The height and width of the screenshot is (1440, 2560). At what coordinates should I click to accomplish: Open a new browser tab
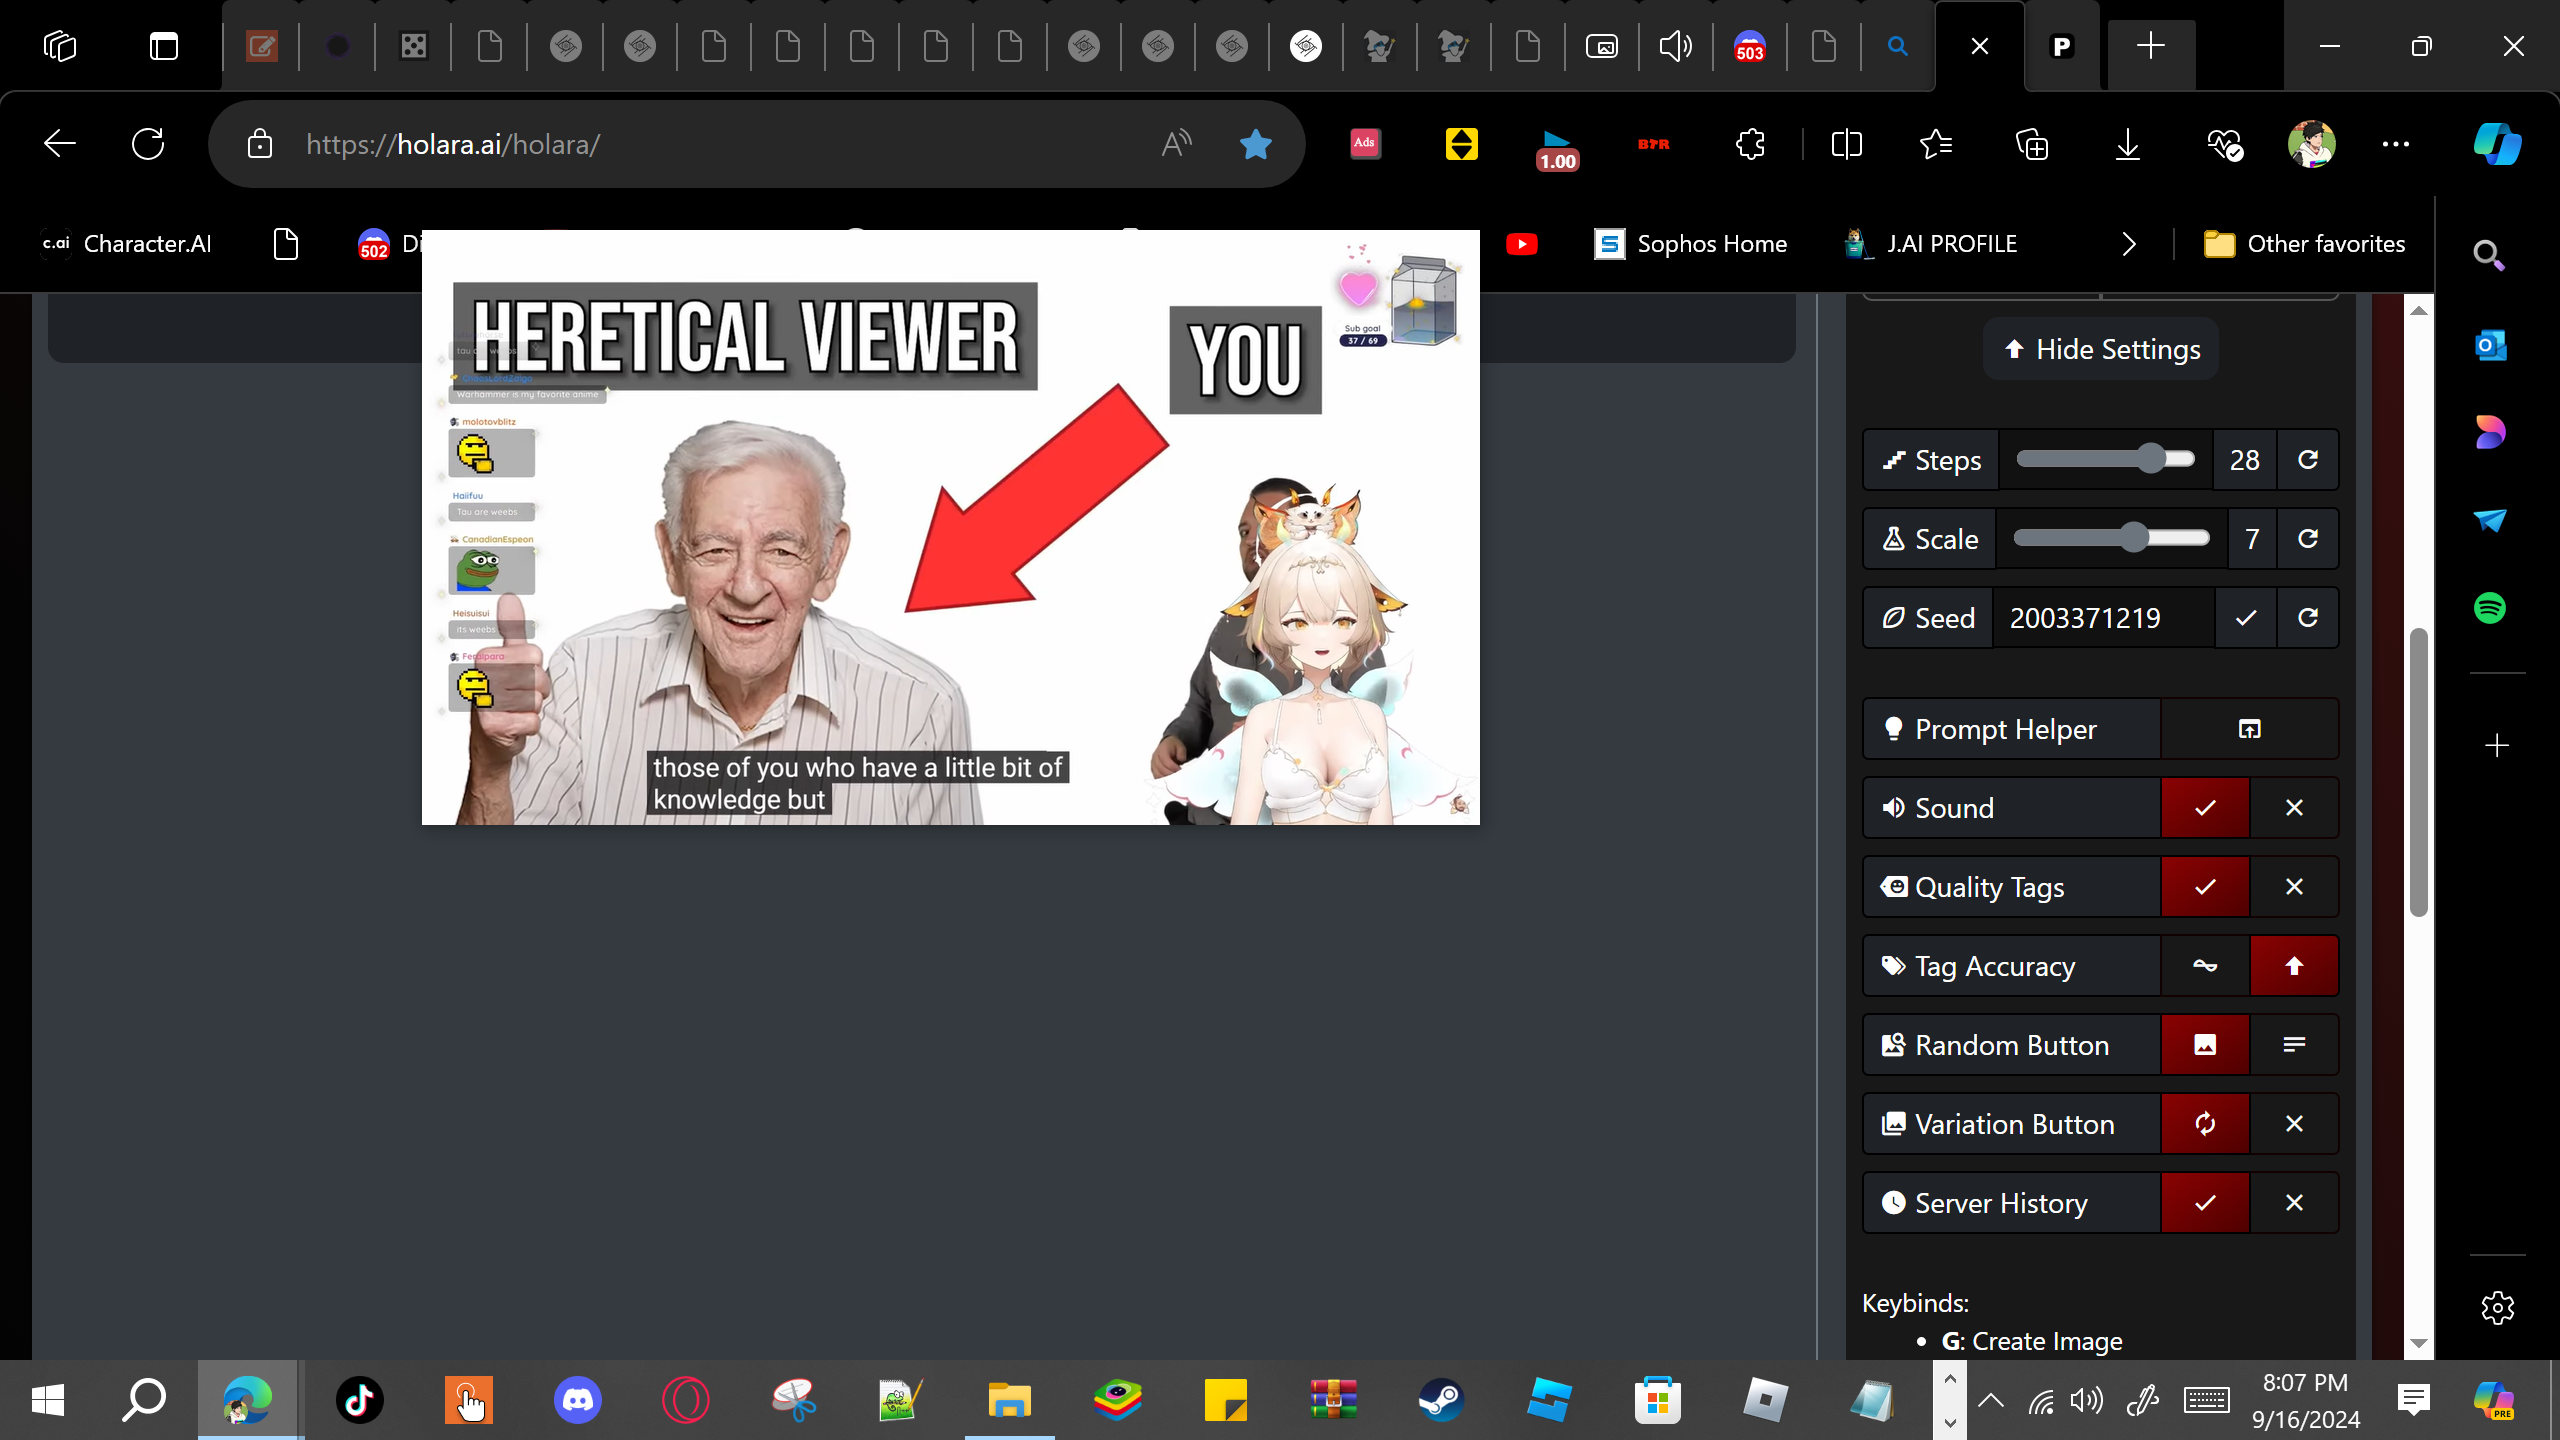click(x=2151, y=46)
